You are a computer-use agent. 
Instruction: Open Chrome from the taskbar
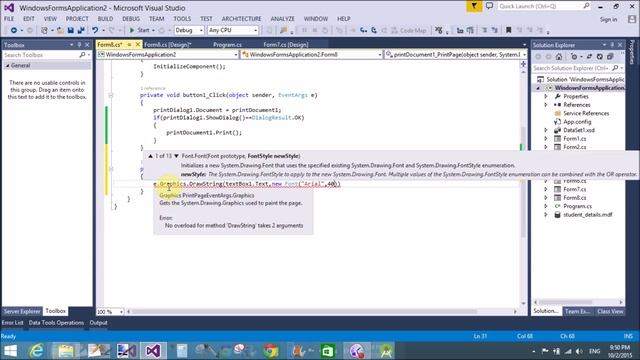point(270,351)
